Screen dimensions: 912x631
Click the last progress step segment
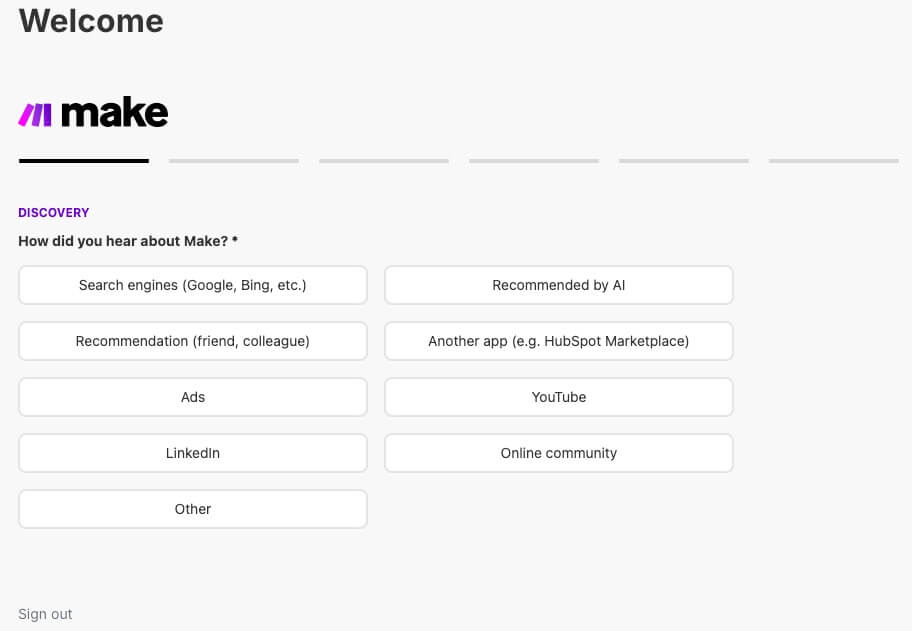tap(834, 160)
